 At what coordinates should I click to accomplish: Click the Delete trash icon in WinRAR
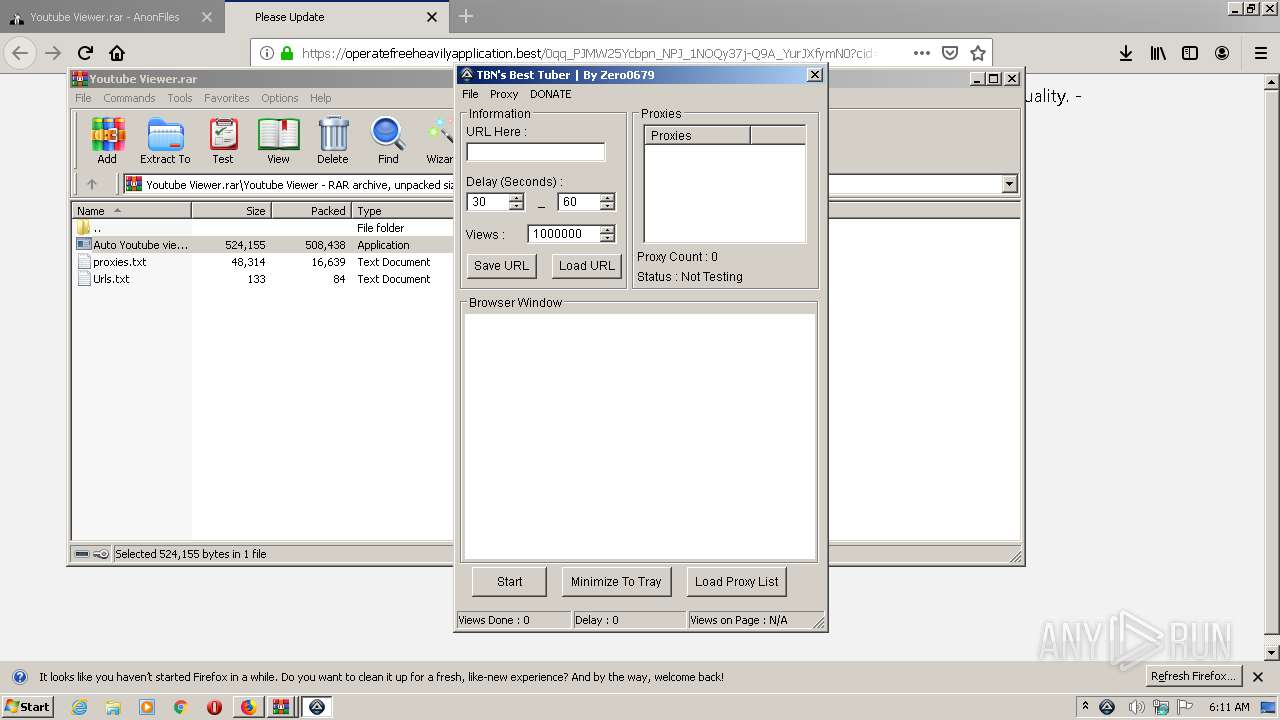tap(333, 141)
